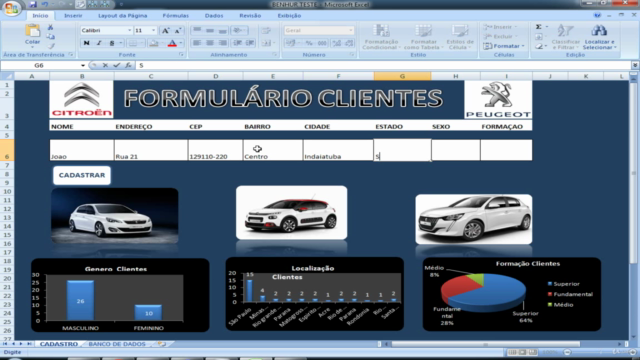Open Layout da Página tab
640x360 pixels.
pos(122,16)
